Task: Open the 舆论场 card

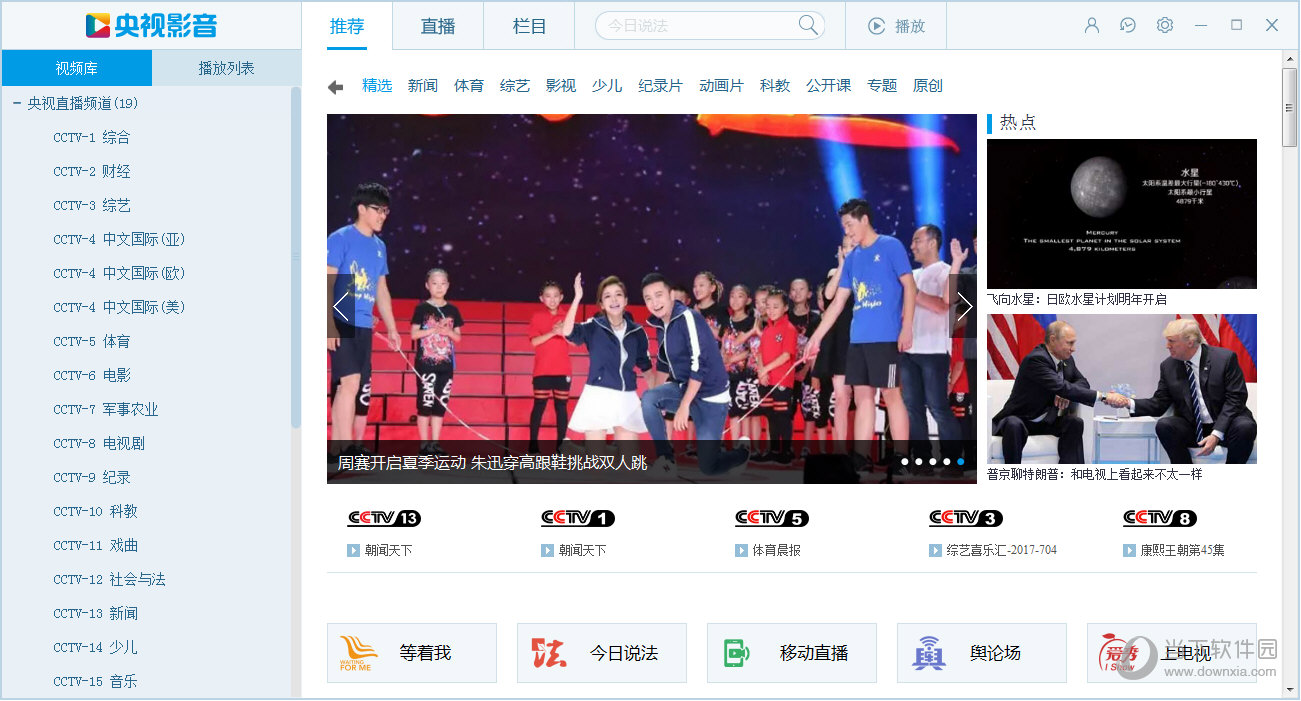Action: [x=982, y=653]
